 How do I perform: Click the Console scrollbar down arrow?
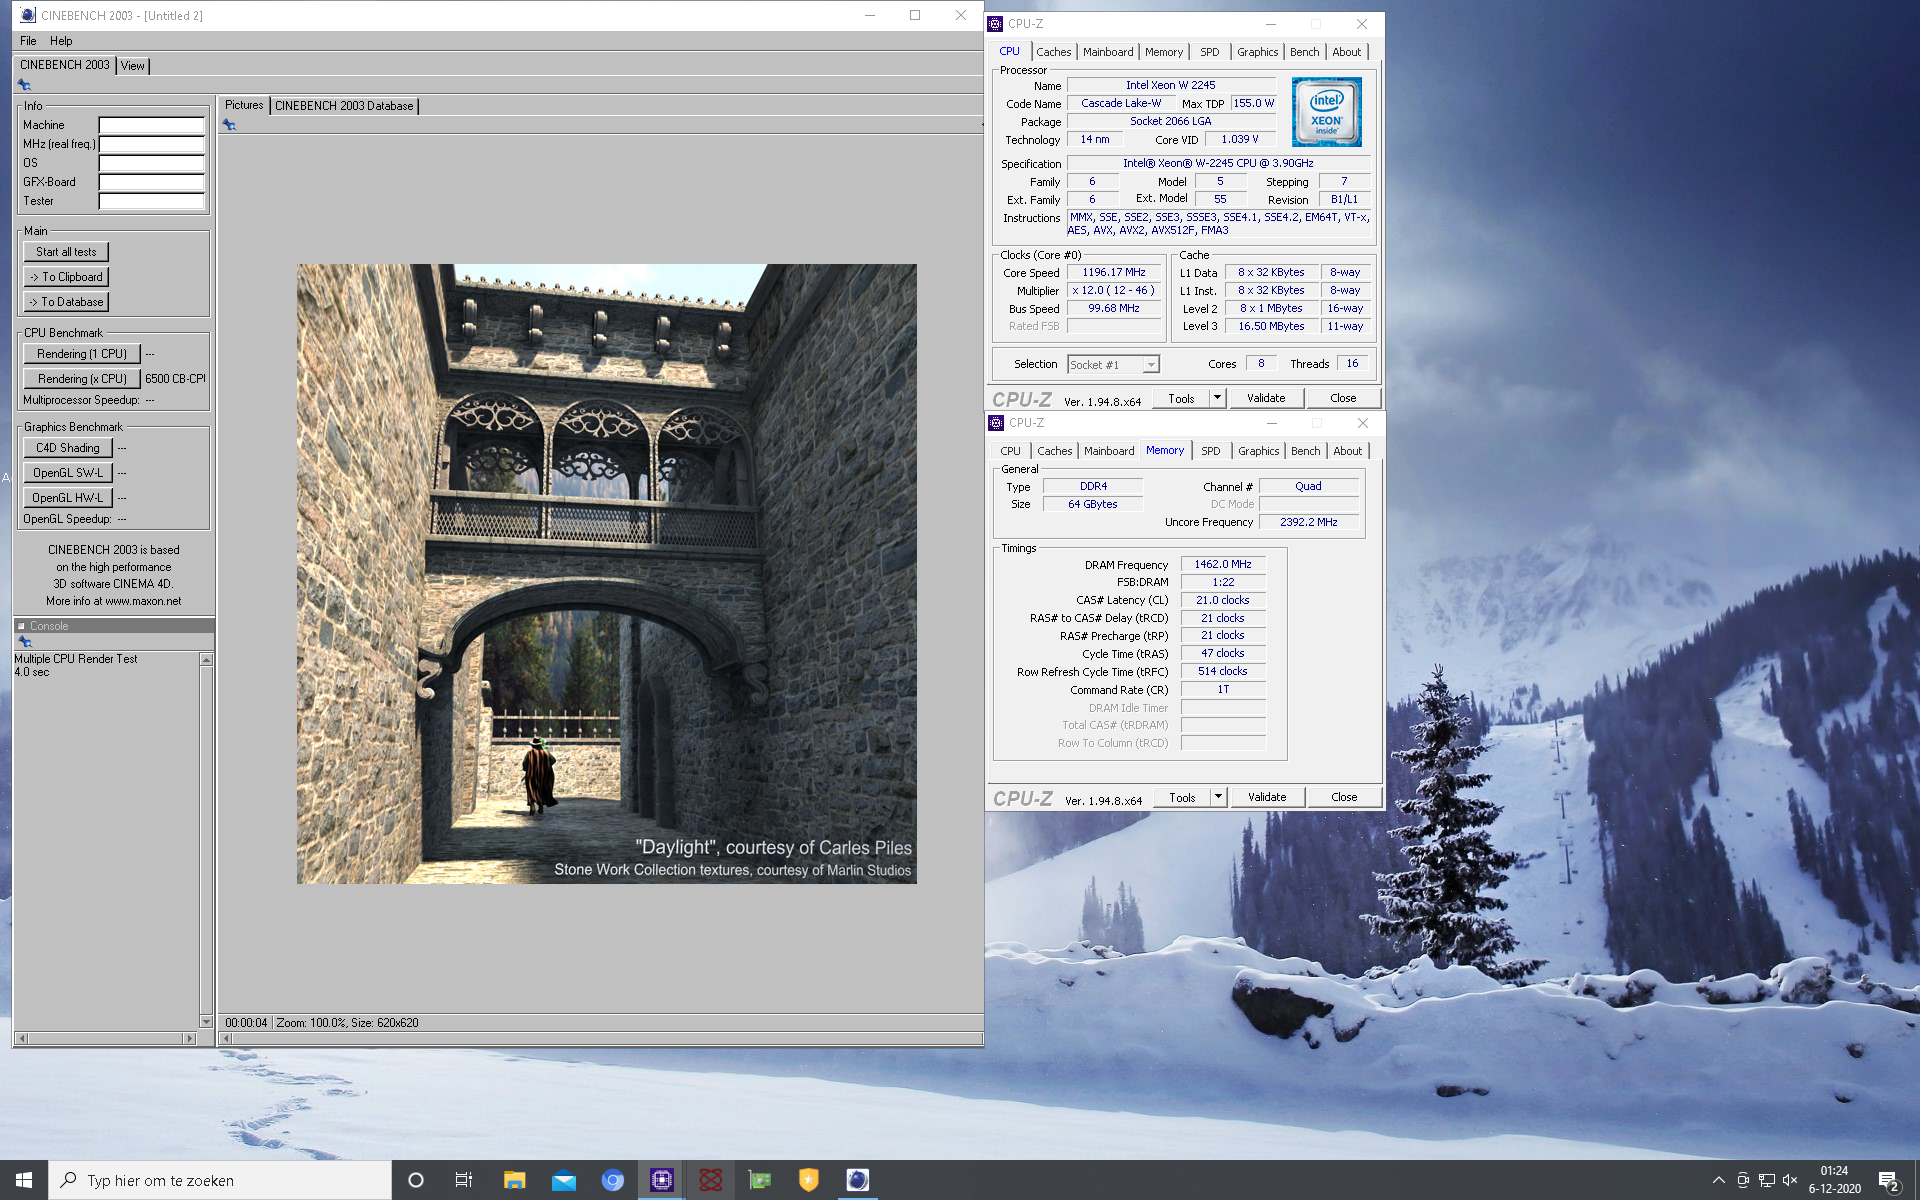point(206,1022)
